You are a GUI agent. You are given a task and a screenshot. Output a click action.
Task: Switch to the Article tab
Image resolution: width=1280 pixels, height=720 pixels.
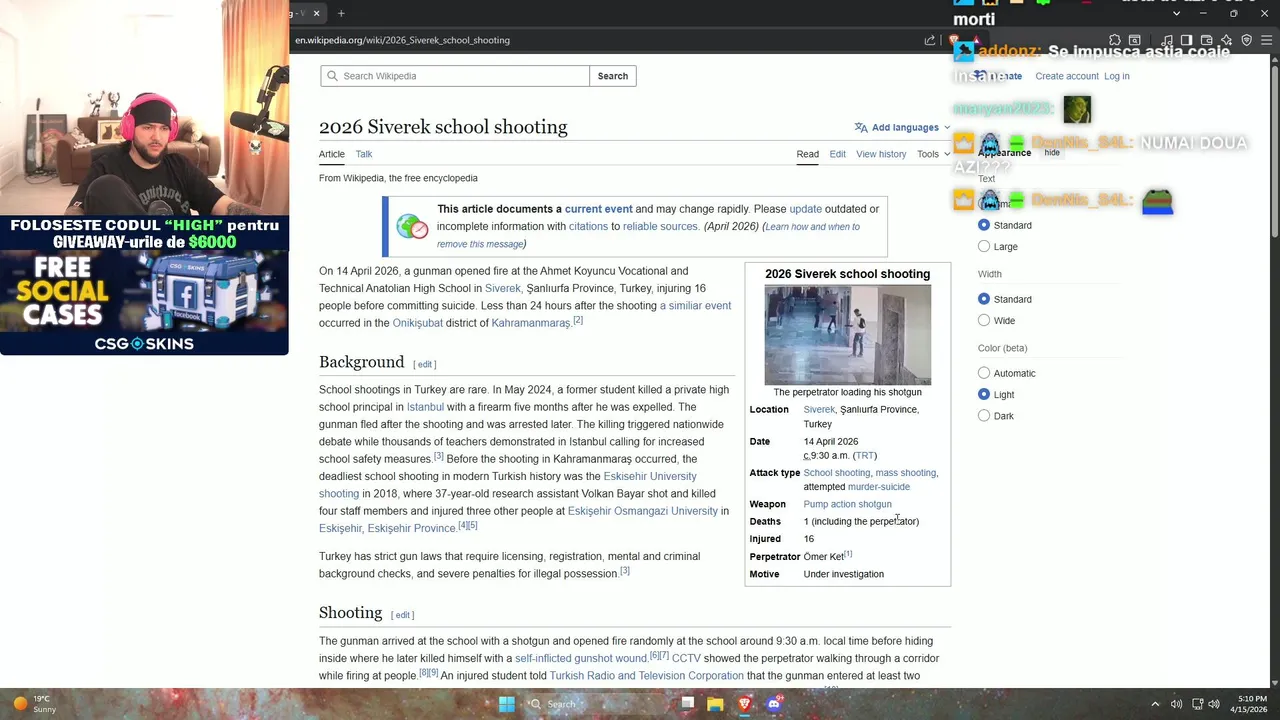[x=331, y=154]
